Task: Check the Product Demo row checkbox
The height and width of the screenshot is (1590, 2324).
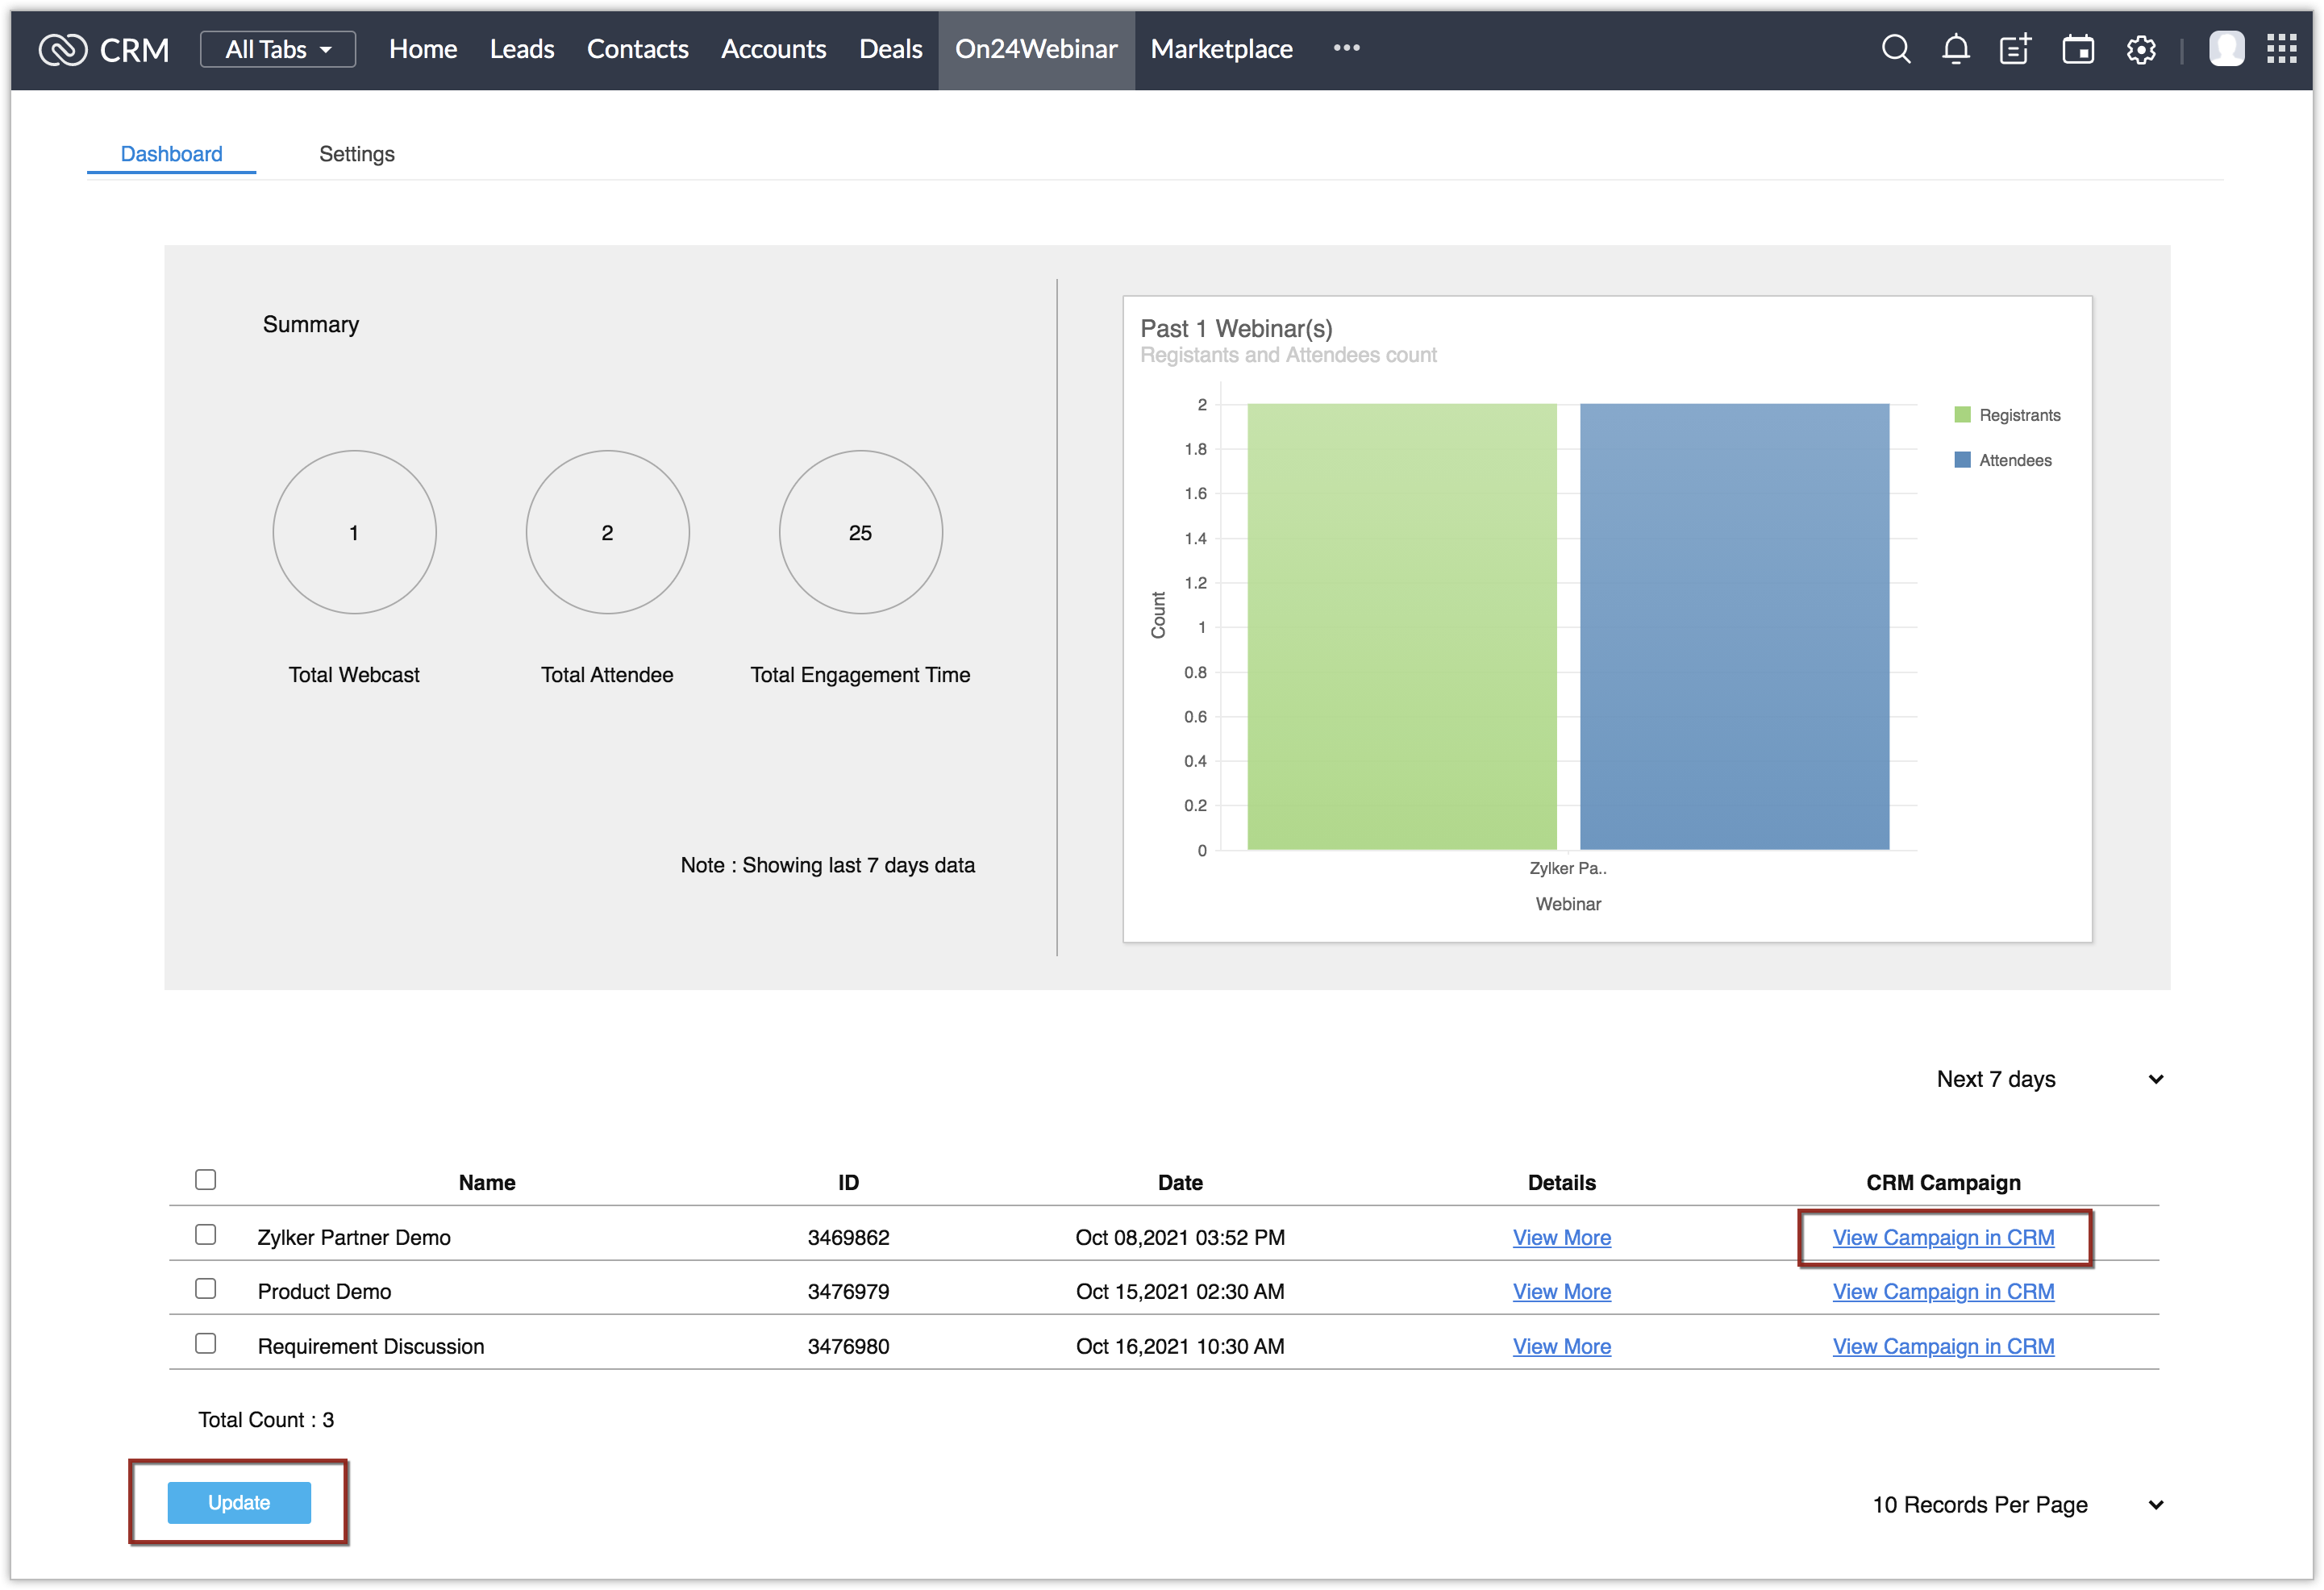Action: [x=206, y=1289]
